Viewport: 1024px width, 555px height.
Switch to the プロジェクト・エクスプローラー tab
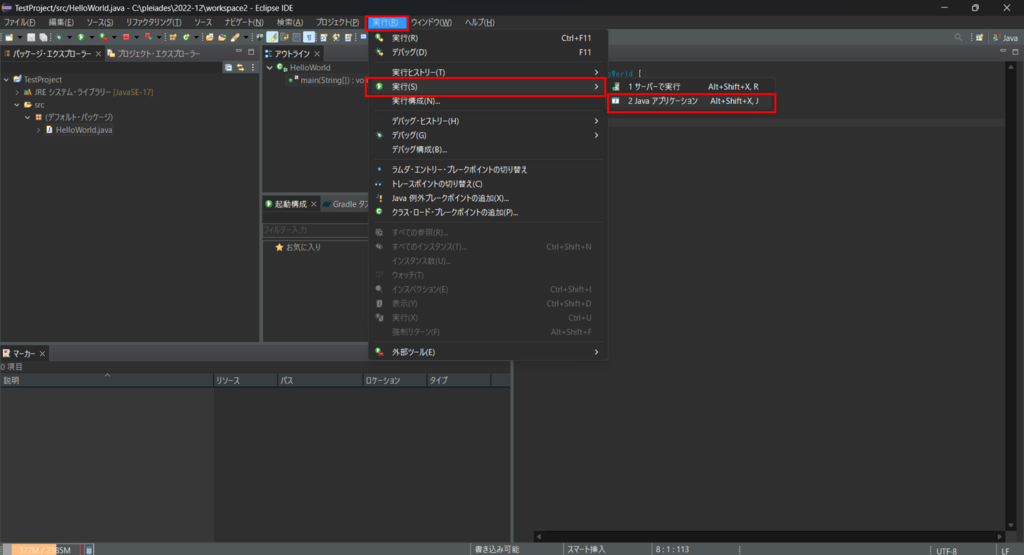[x=153, y=53]
